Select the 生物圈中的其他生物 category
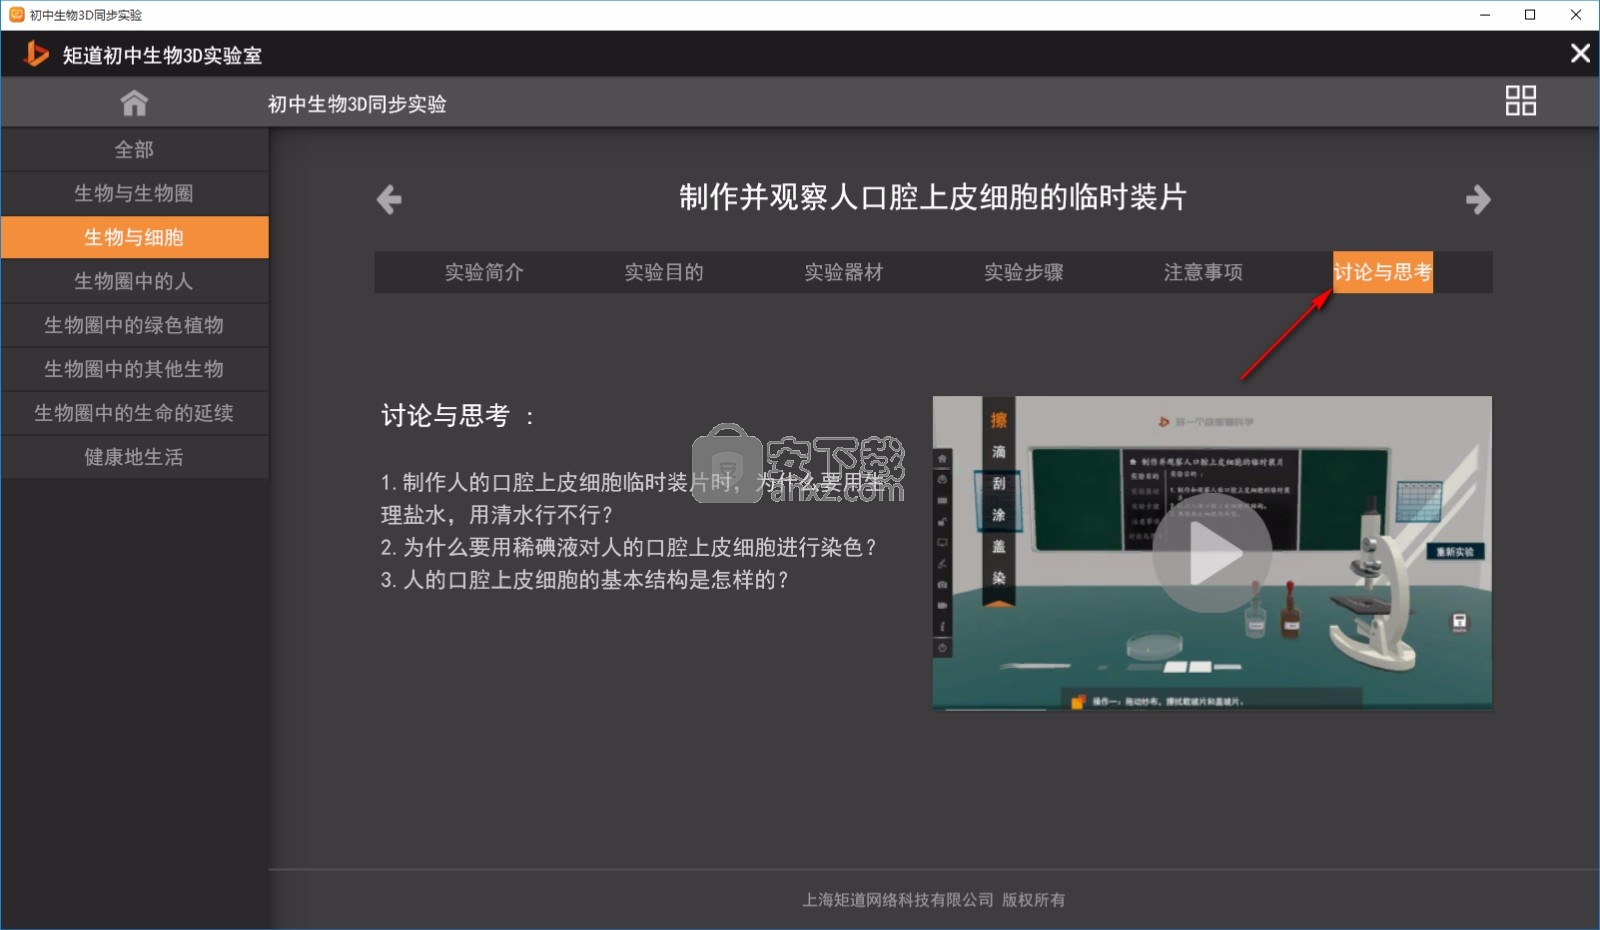The width and height of the screenshot is (1600, 930). pos(134,370)
